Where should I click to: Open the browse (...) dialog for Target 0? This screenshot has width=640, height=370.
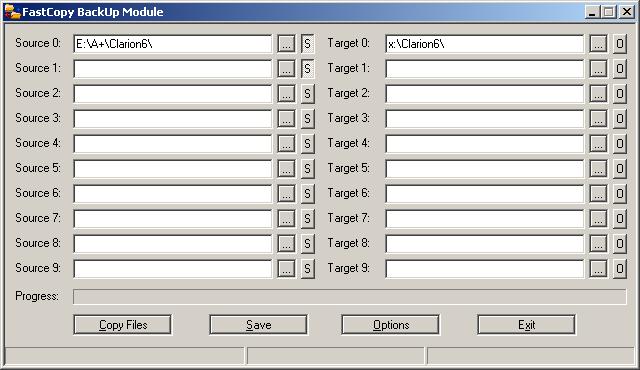point(598,44)
